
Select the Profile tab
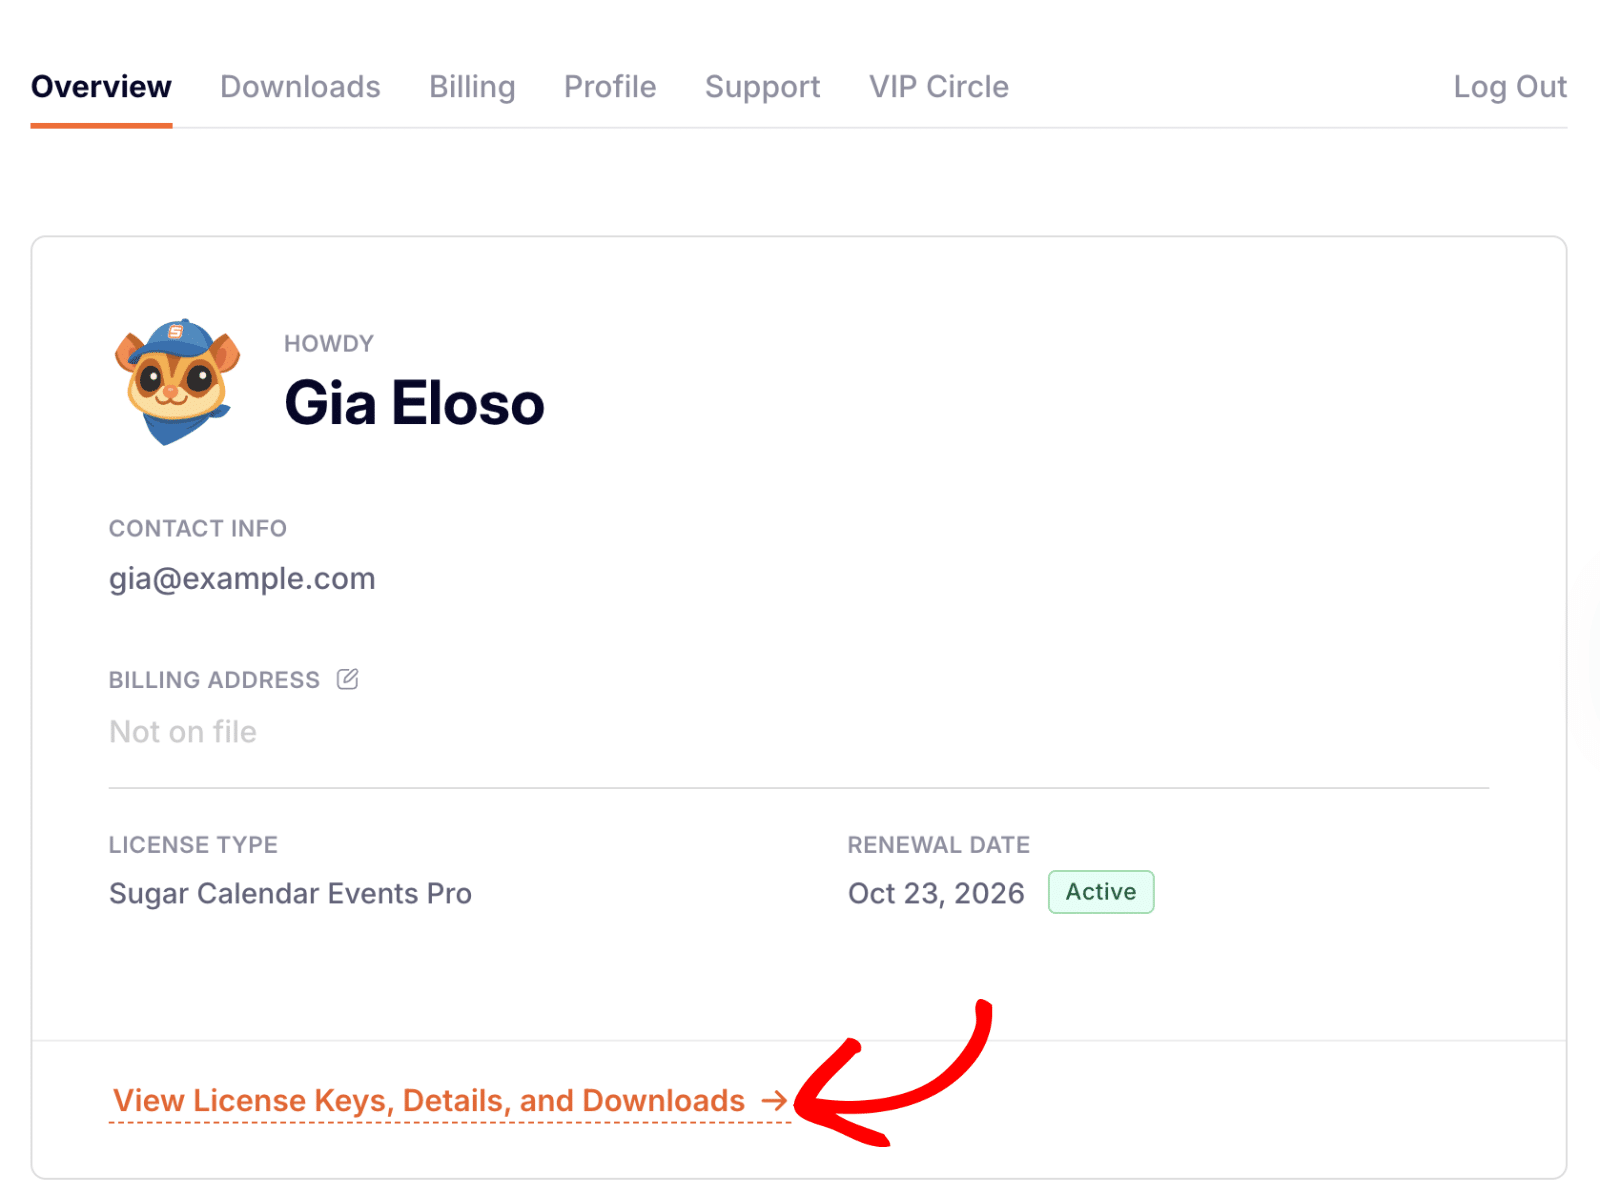click(x=610, y=87)
